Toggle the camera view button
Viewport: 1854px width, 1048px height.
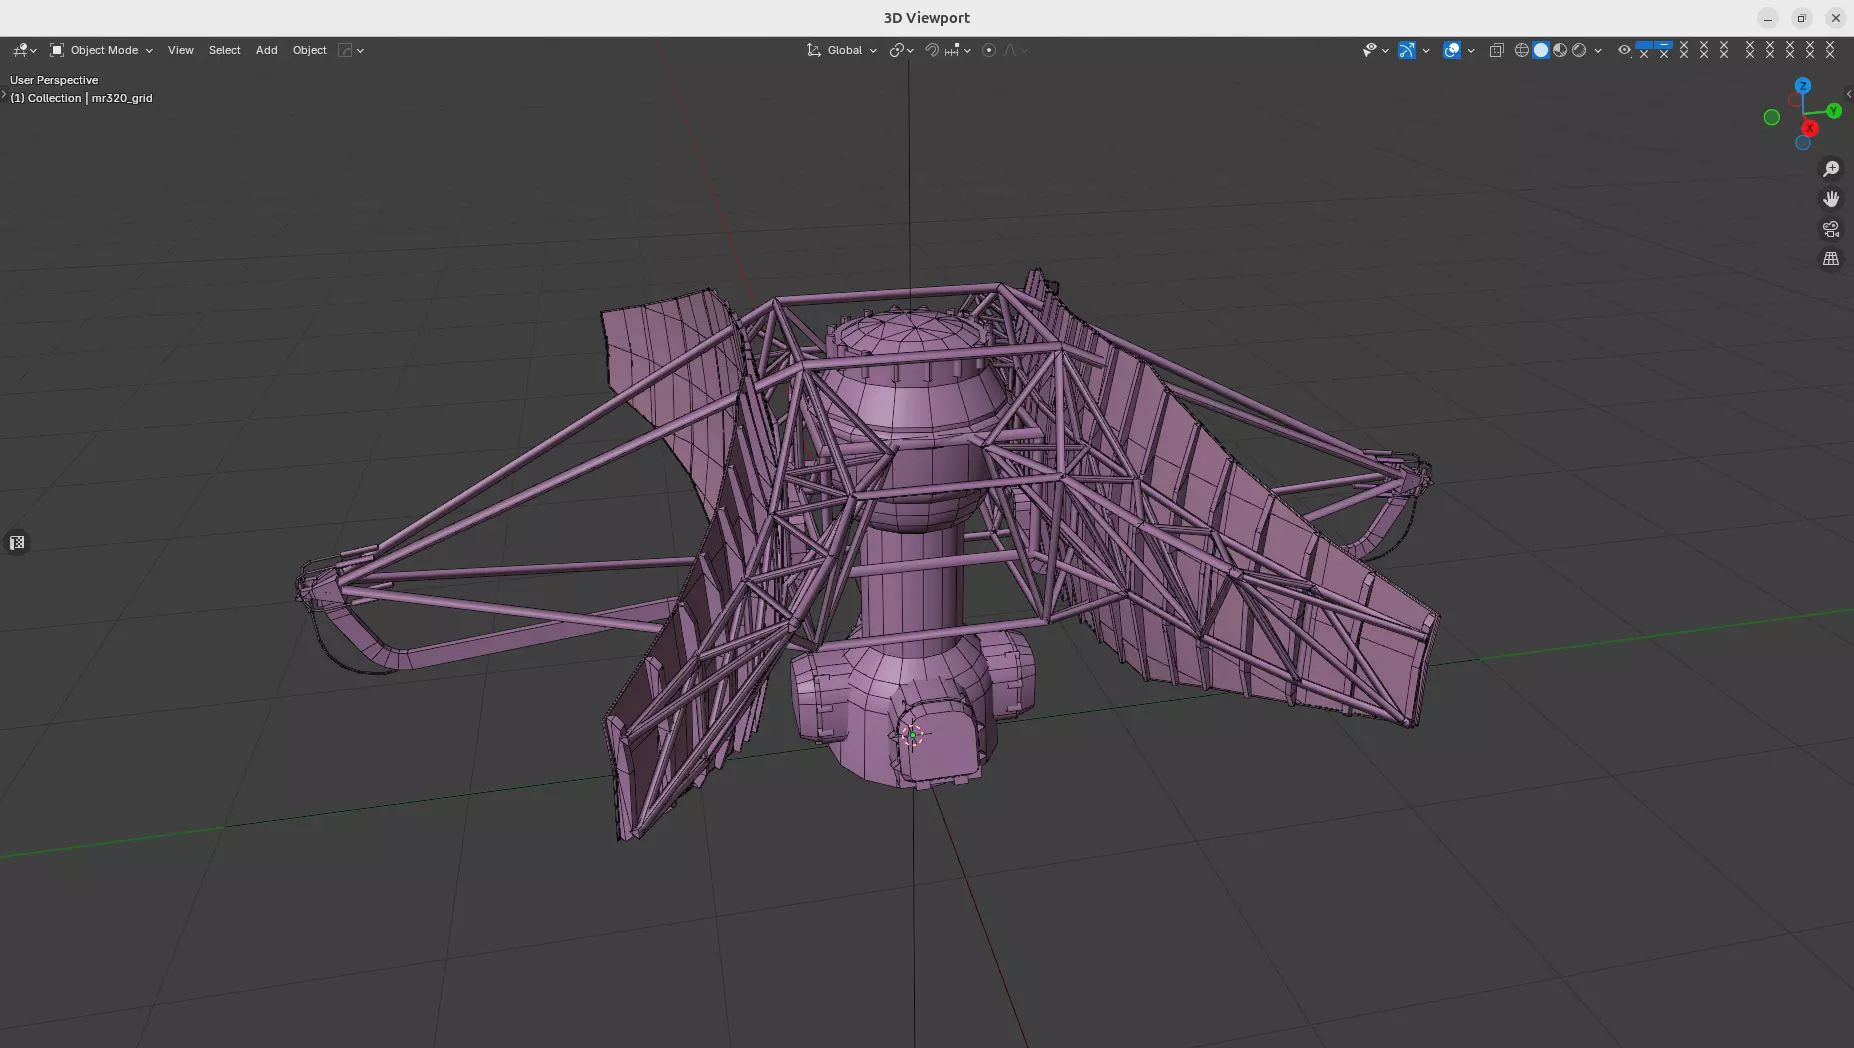pyautogui.click(x=1831, y=229)
